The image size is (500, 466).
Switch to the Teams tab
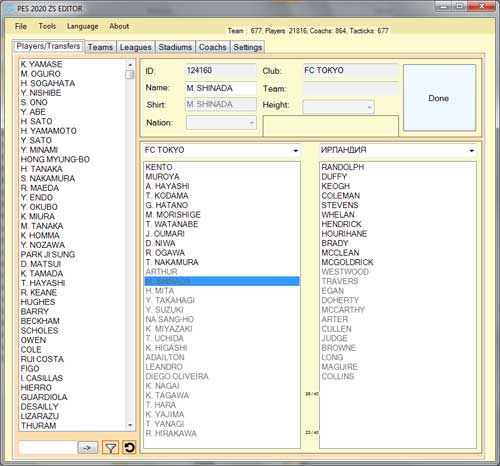pyautogui.click(x=100, y=47)
